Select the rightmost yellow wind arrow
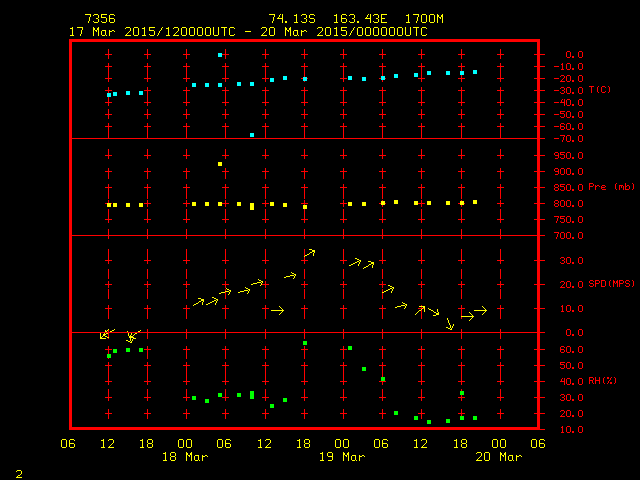 479,311
